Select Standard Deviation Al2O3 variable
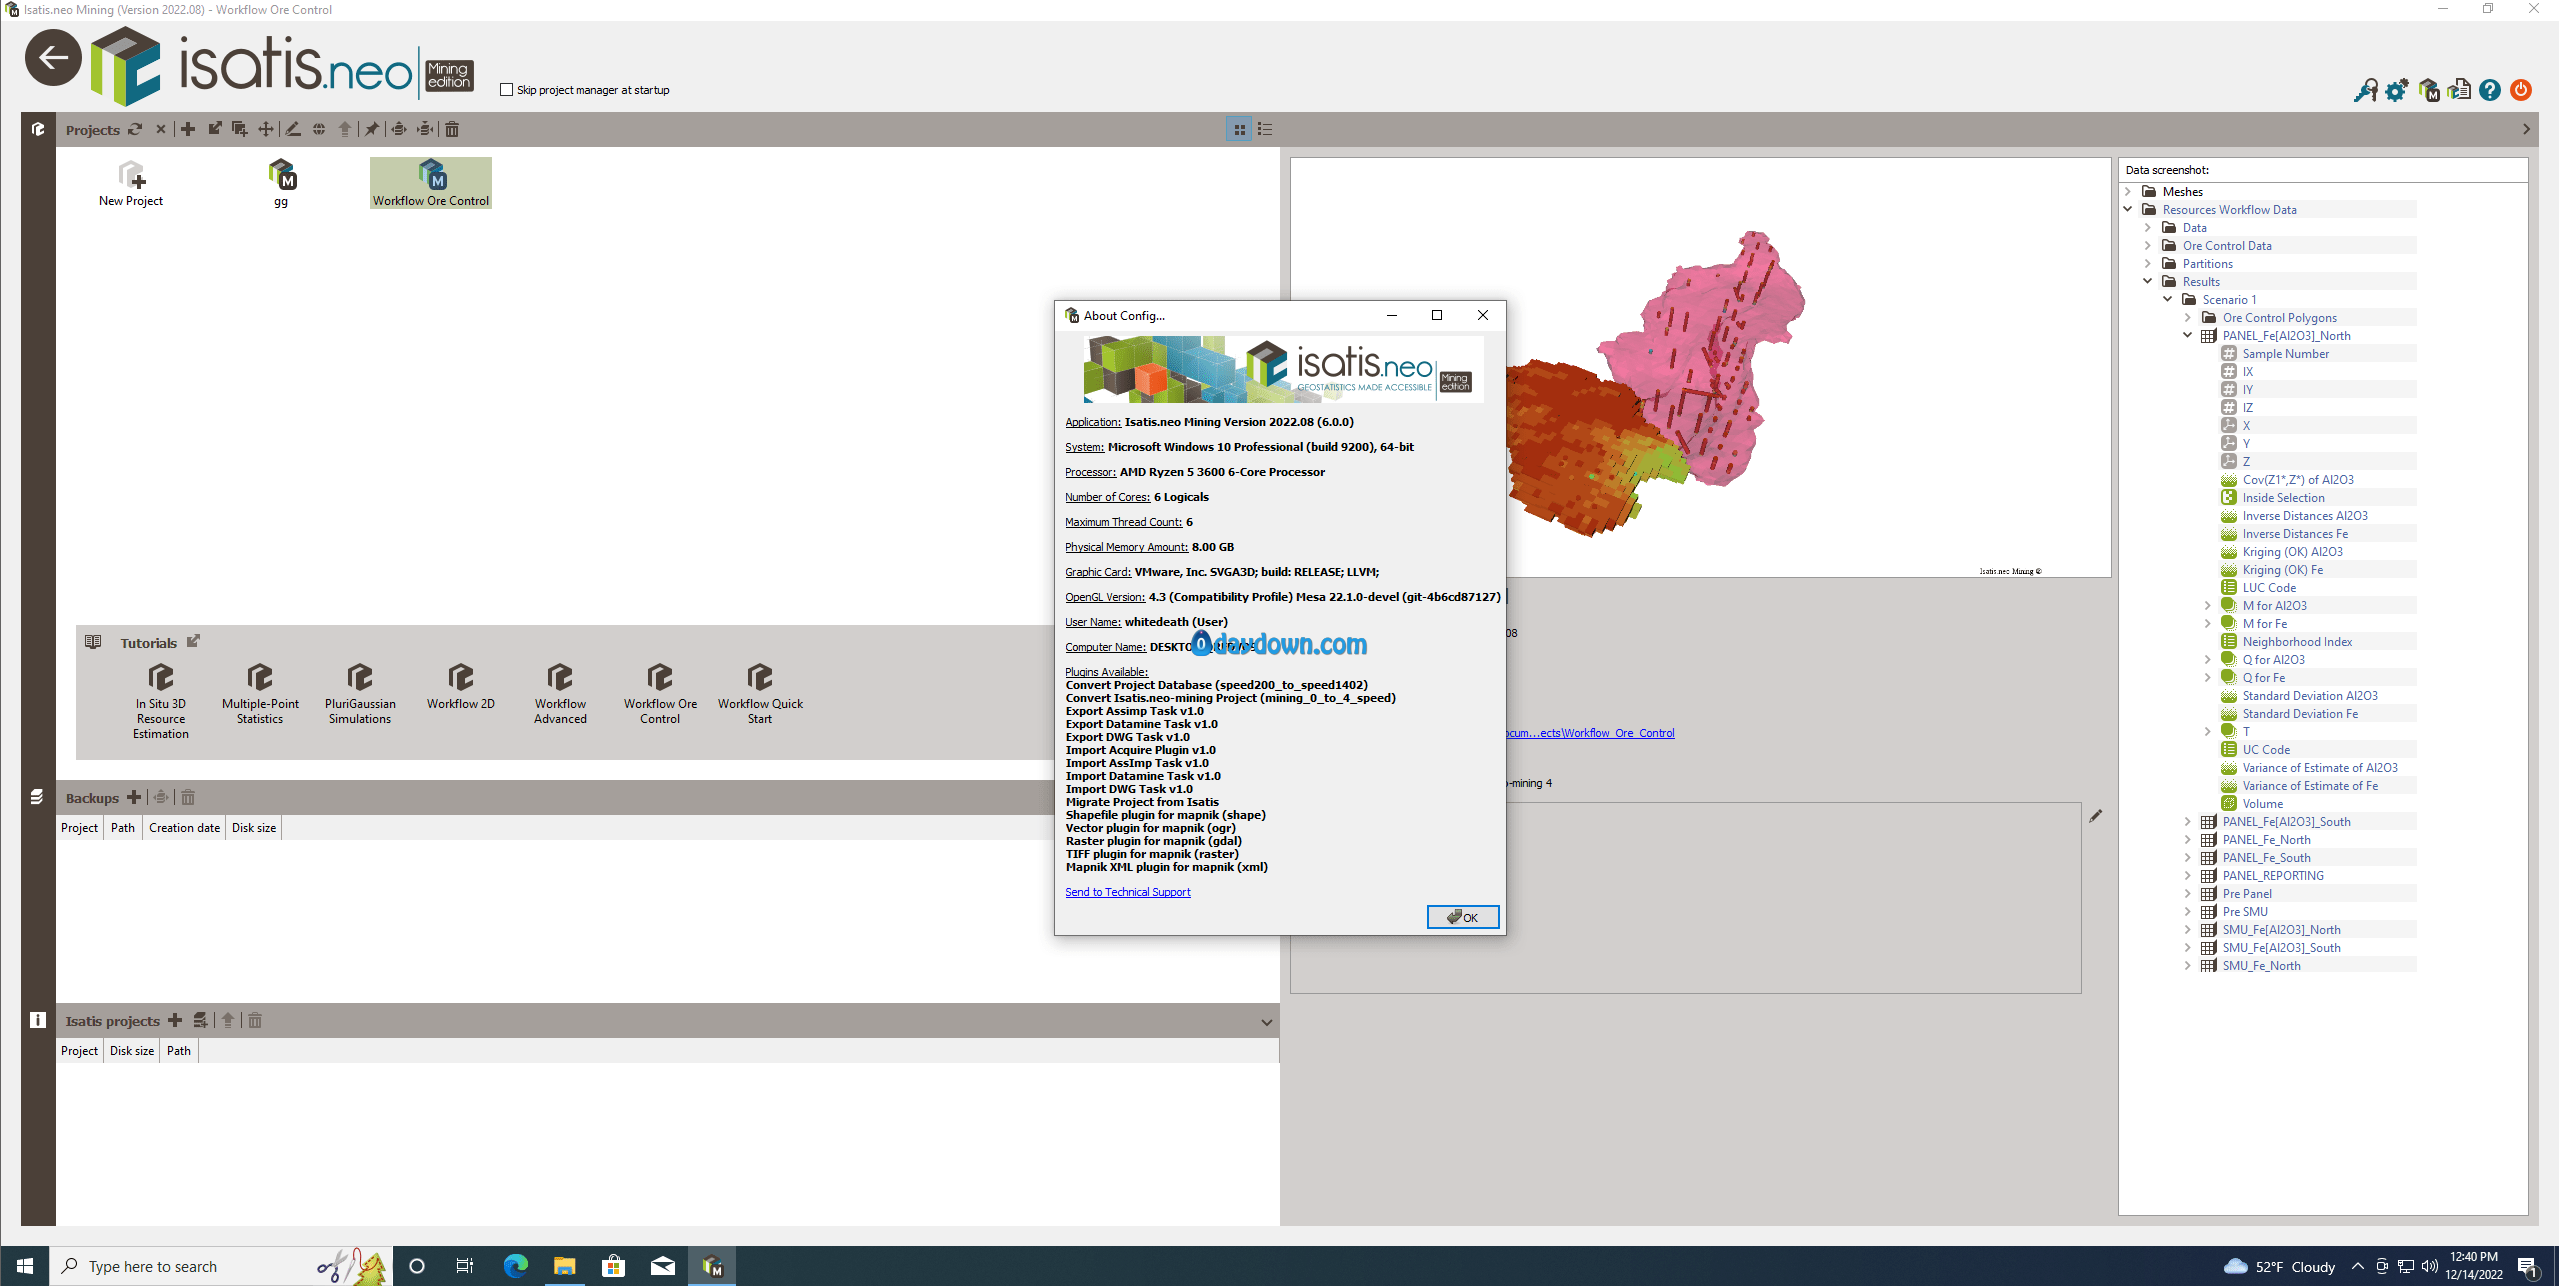Image resolution: width=2559 pixels, height=1286 pixels. (x=2310, y=696)
